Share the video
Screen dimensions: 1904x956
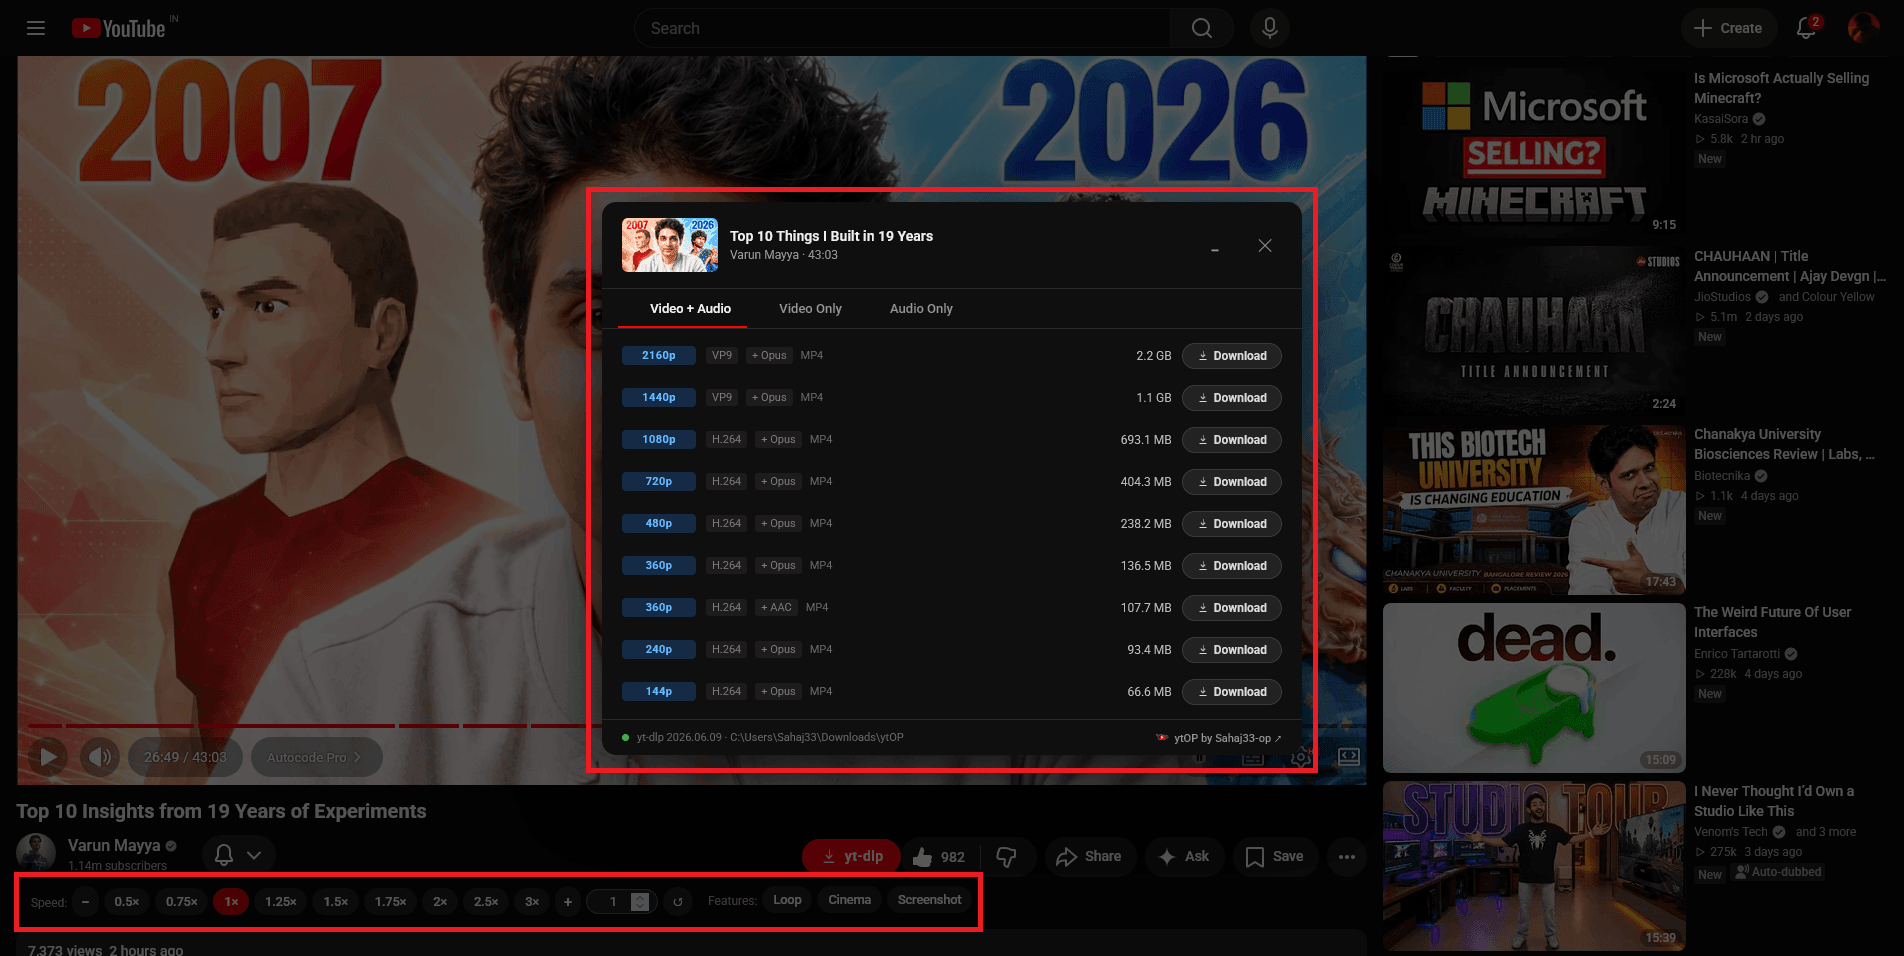click(x=1090, y=857)
